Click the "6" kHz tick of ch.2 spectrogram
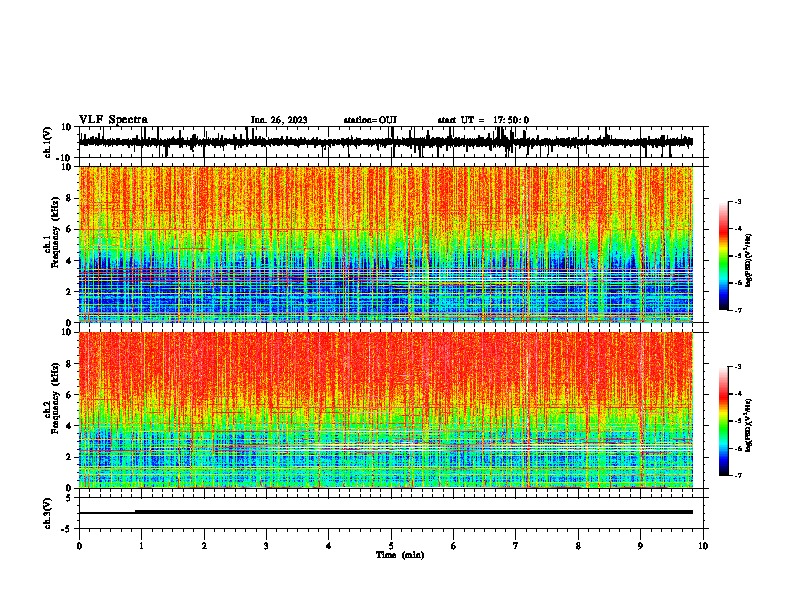Image resolution: width=792 pixels, height=612 pixels. point(70,395)
